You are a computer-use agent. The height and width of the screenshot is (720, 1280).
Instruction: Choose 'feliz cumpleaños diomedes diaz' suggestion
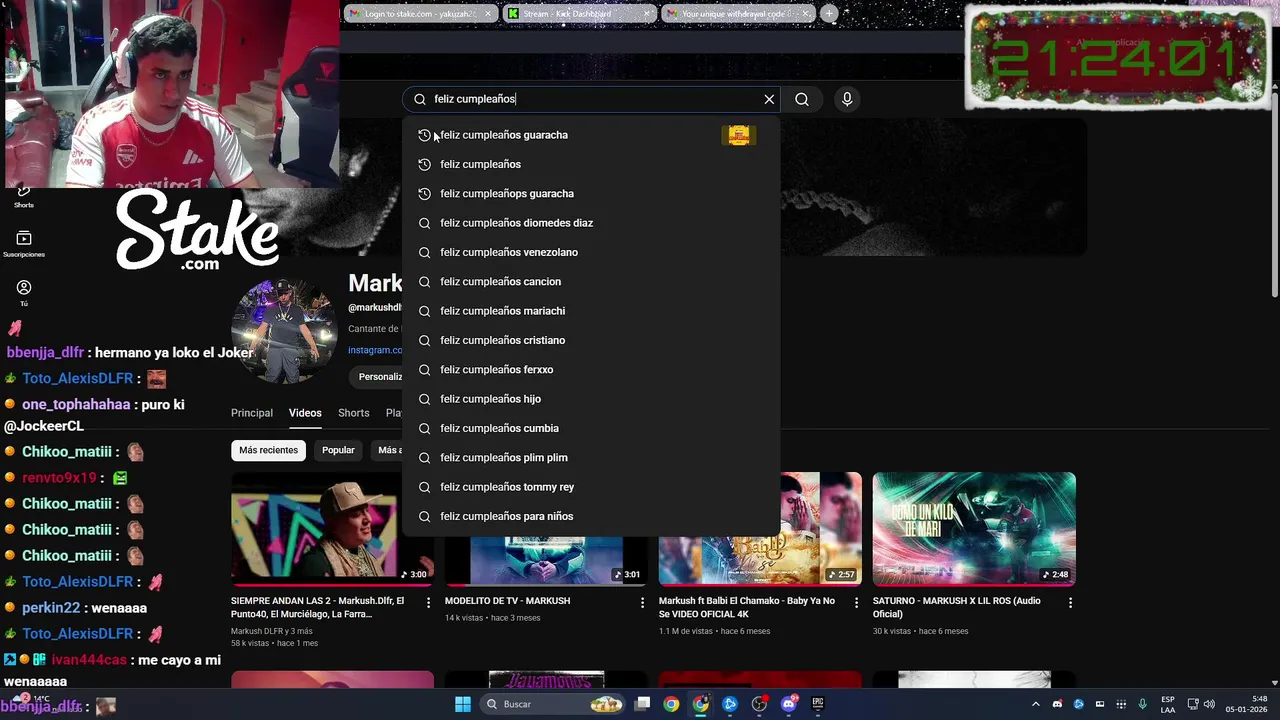[x=591, y=223]
